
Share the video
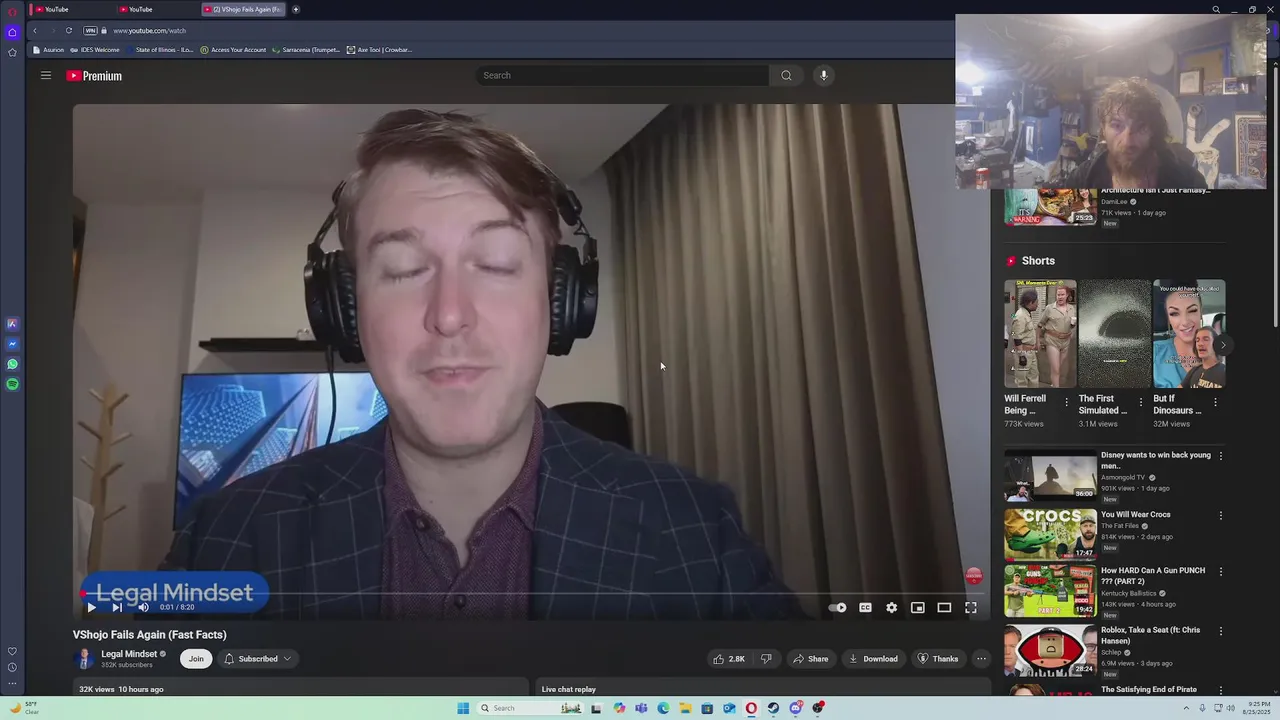tap(810, 659)
